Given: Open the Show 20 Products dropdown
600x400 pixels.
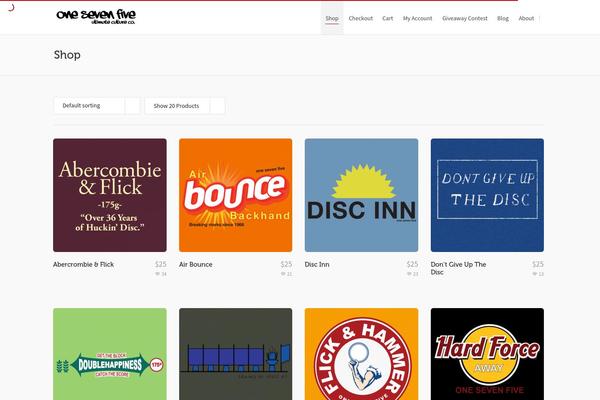Looking at the screenshot, I should coord(184,106).
